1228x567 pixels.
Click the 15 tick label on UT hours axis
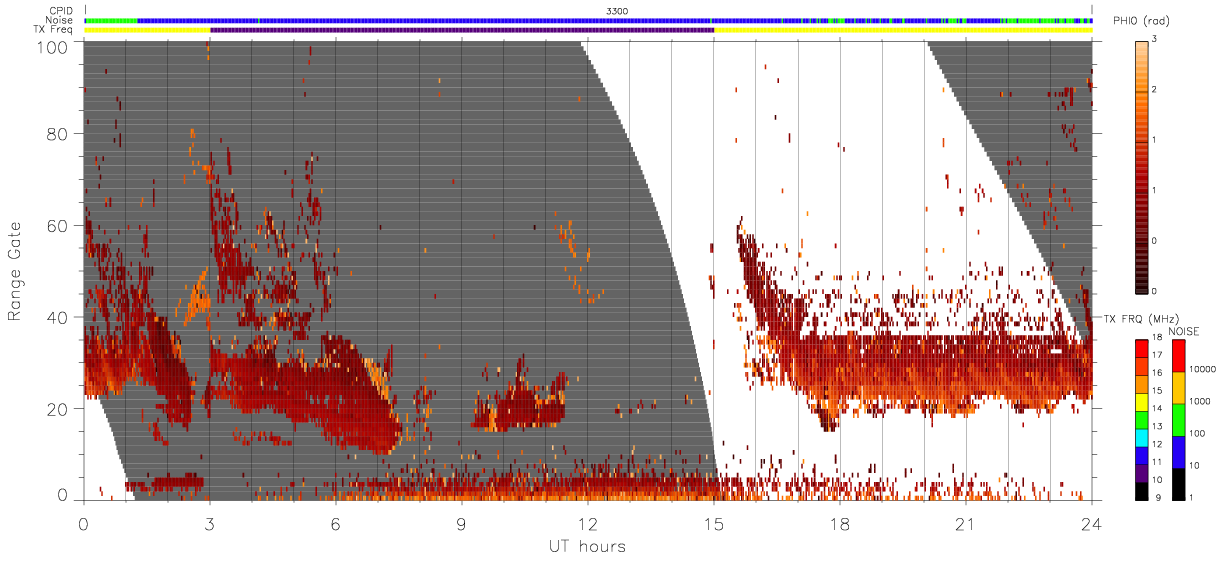(714, 524)
